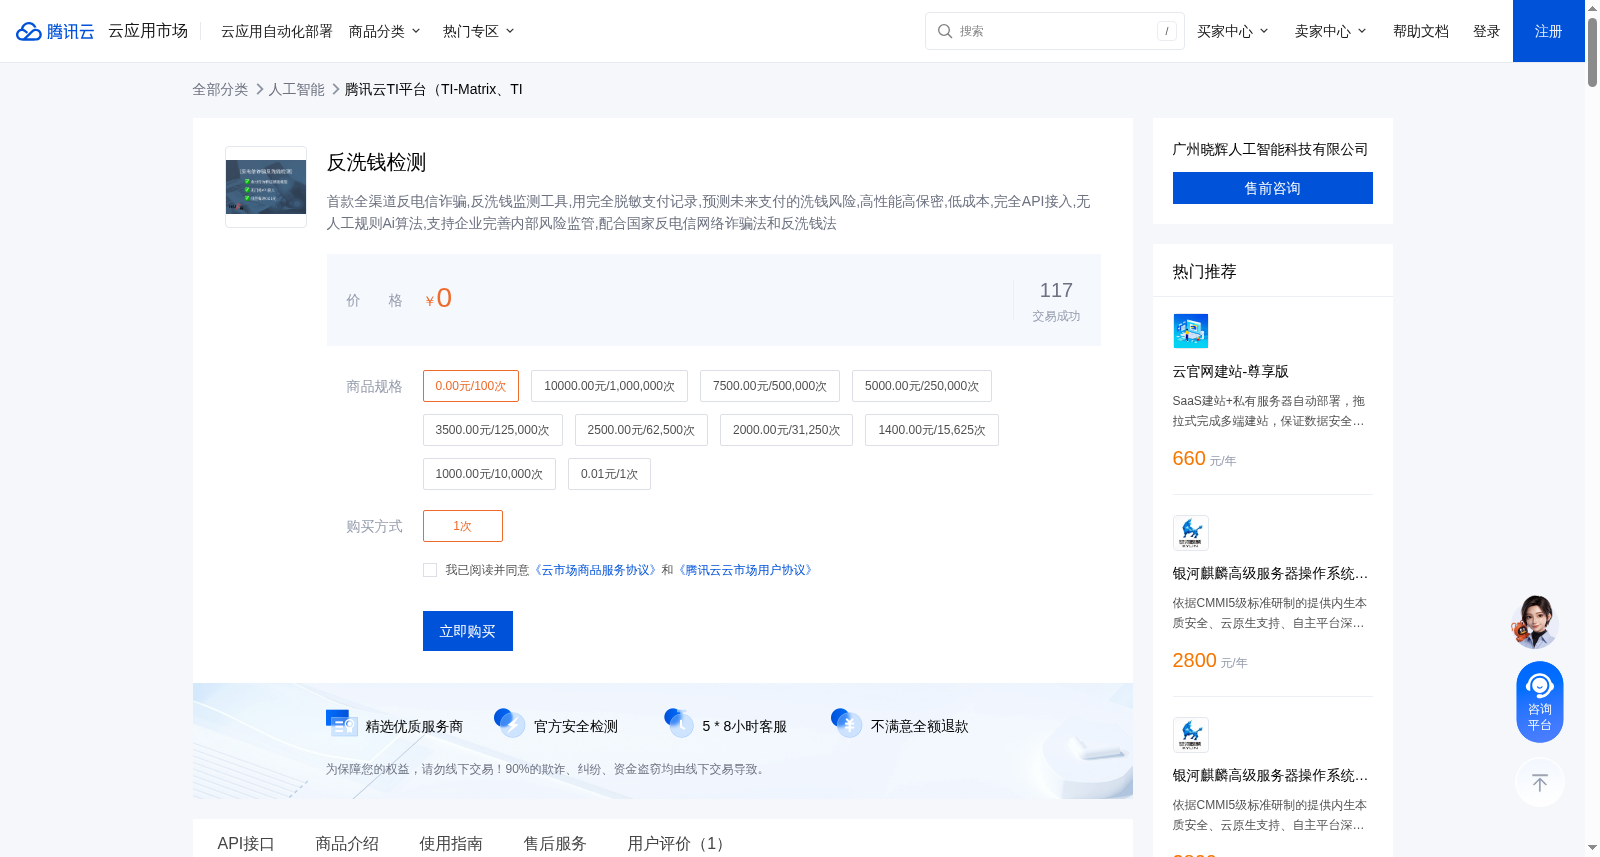Click the 官方安全检测 shield icon
This screenshot has width=1600, height=857.
[510, 723]
